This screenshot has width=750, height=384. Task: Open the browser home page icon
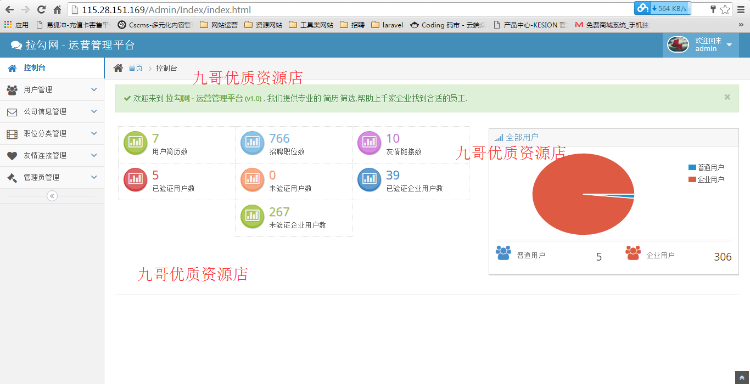[x=57, y=10]
